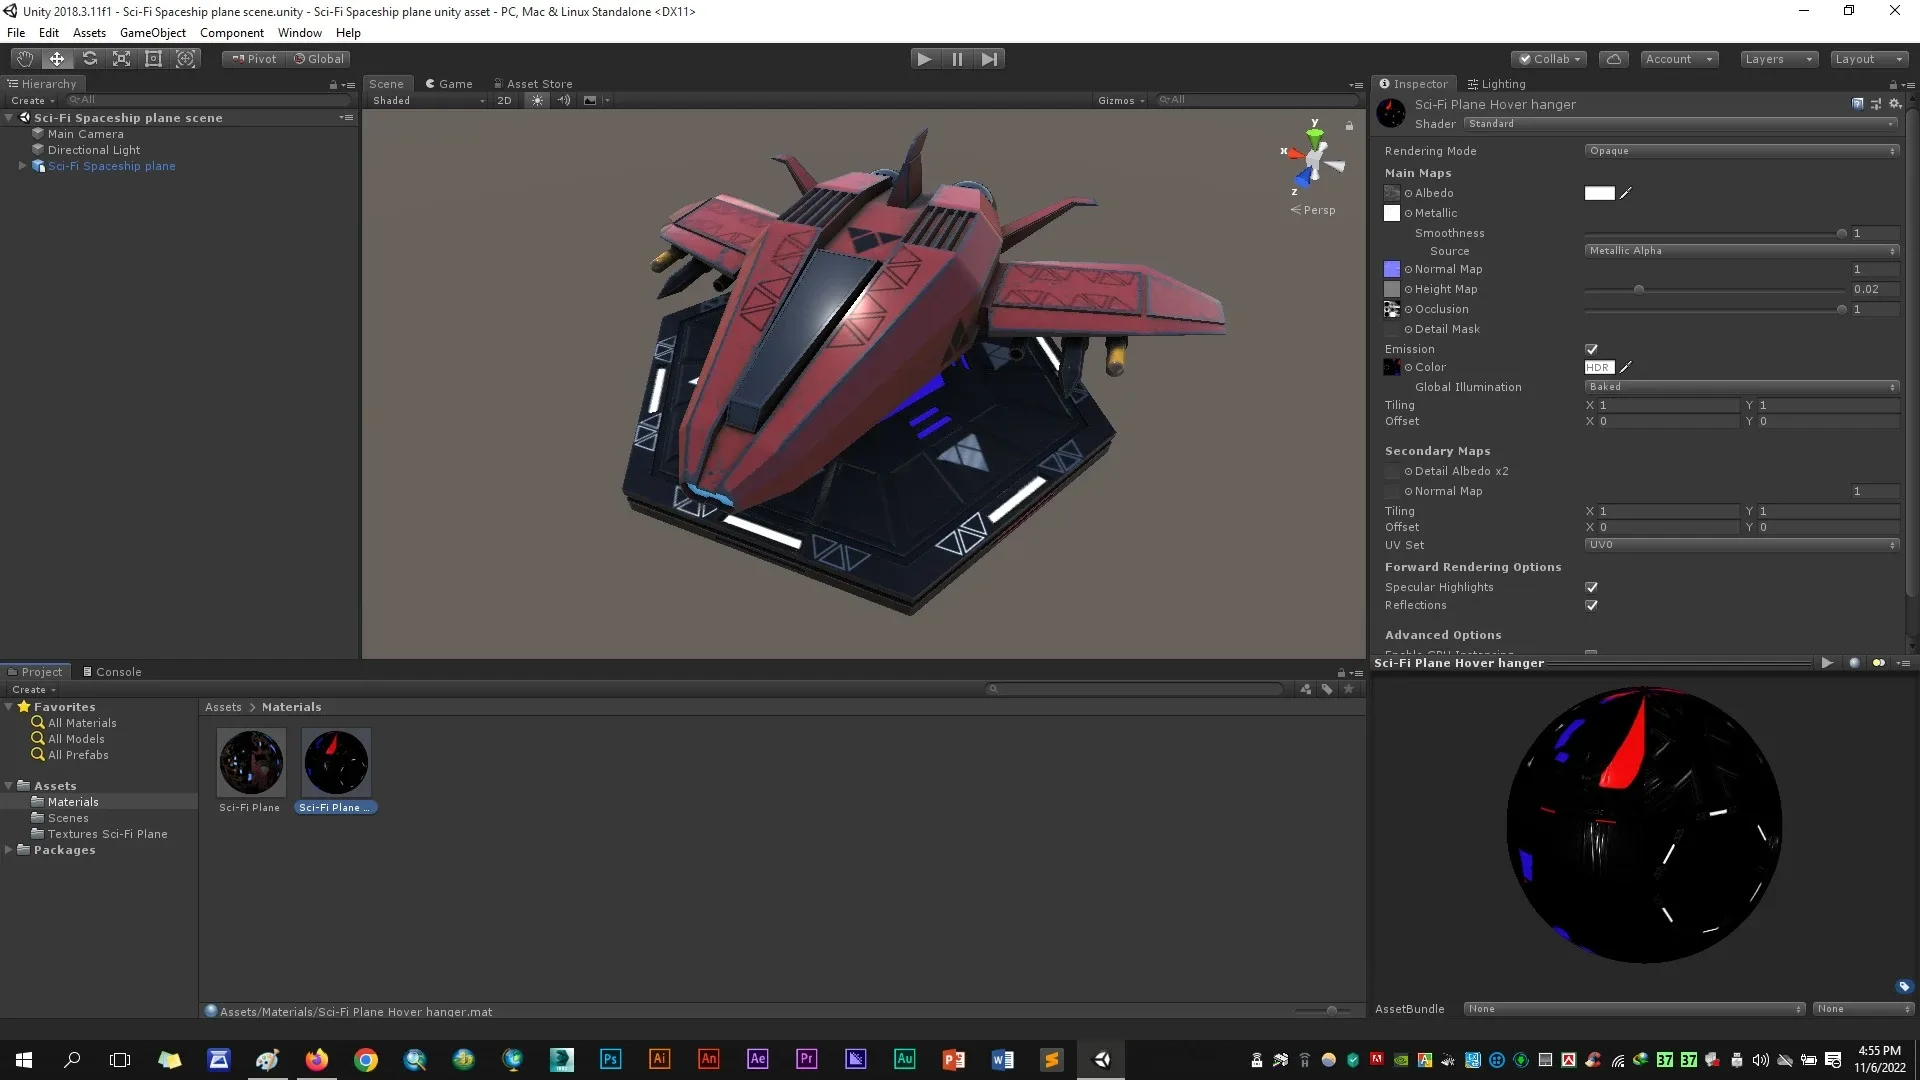Open material help reference icon

[1857, 104]
